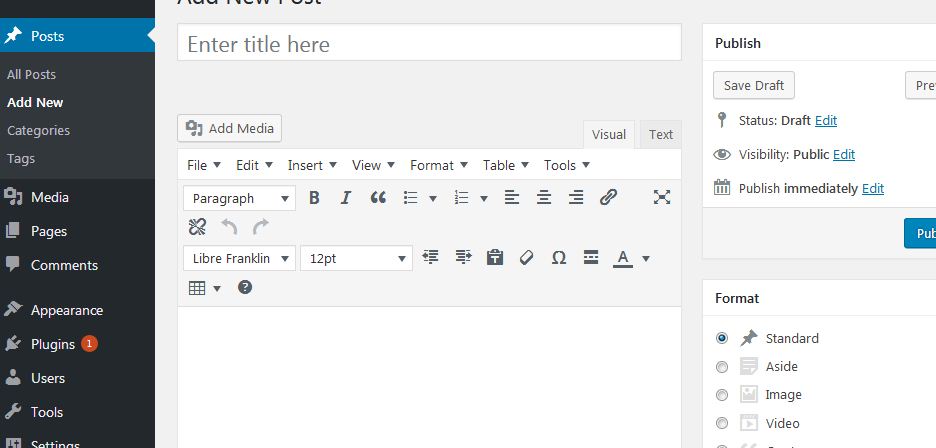Open Plugins with one update

click(x=53, y=345)
